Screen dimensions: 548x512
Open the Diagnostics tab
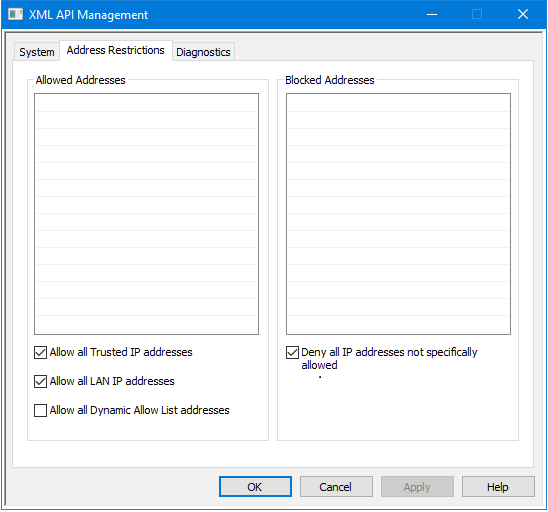pos(203,52)
